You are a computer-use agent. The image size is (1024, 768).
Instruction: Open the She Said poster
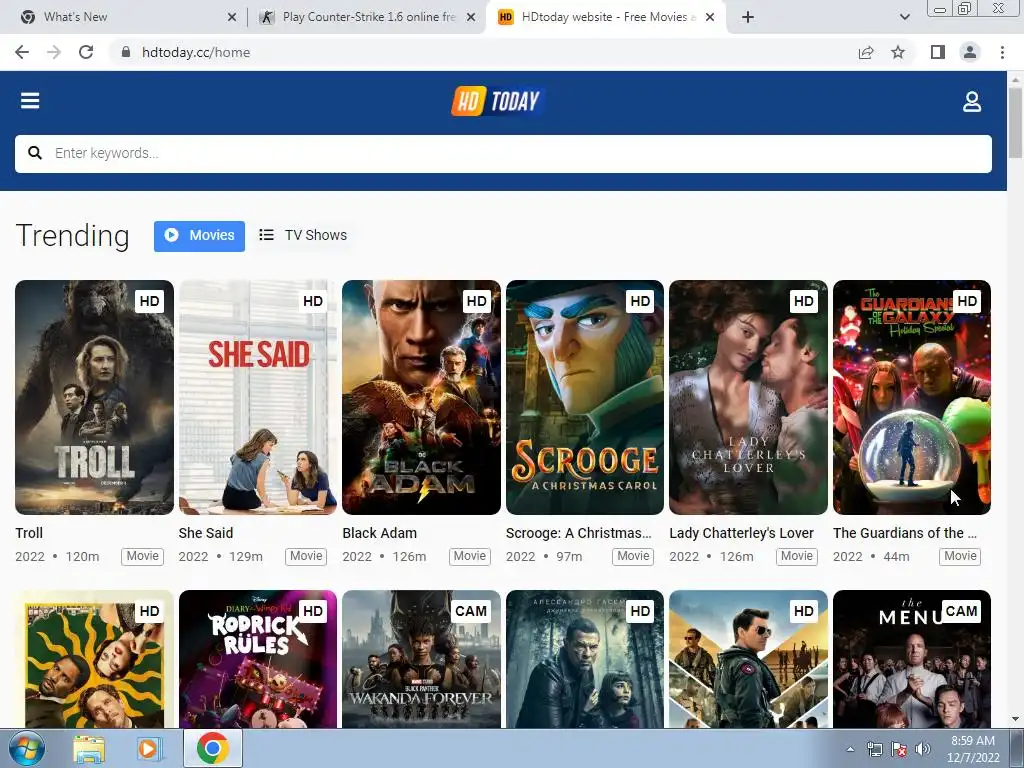click(258, 397)
